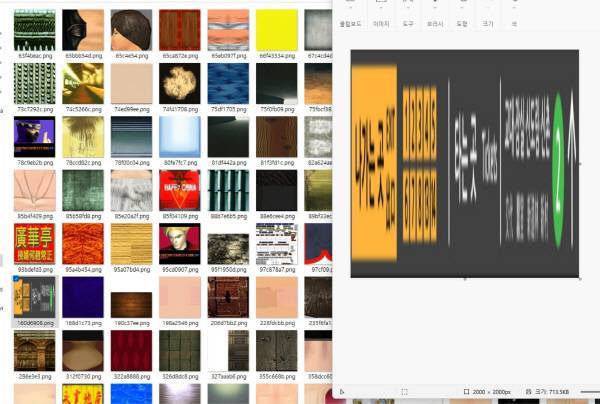Click the 327aaab6.png file name

[x=229, y=377]
